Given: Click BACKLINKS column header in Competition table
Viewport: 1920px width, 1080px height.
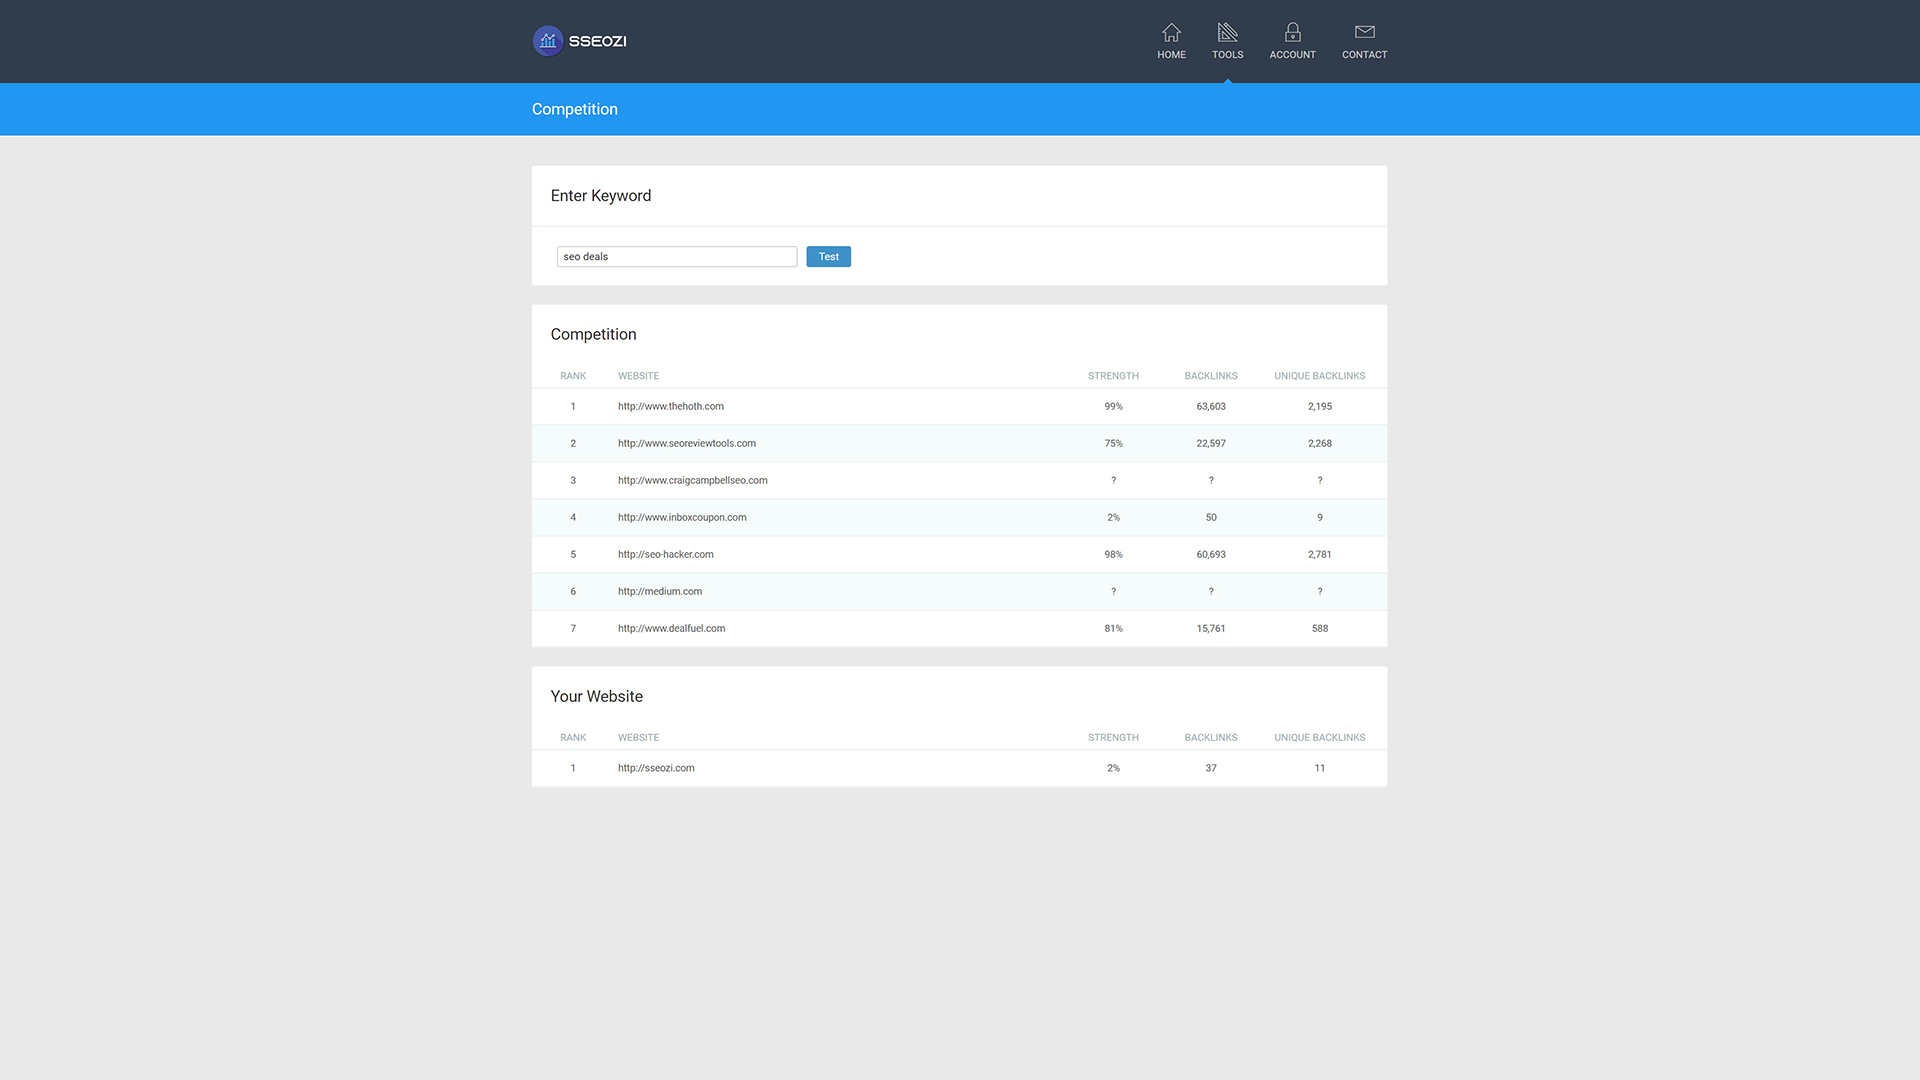Looking at the screenshot, I should 1211,376.
